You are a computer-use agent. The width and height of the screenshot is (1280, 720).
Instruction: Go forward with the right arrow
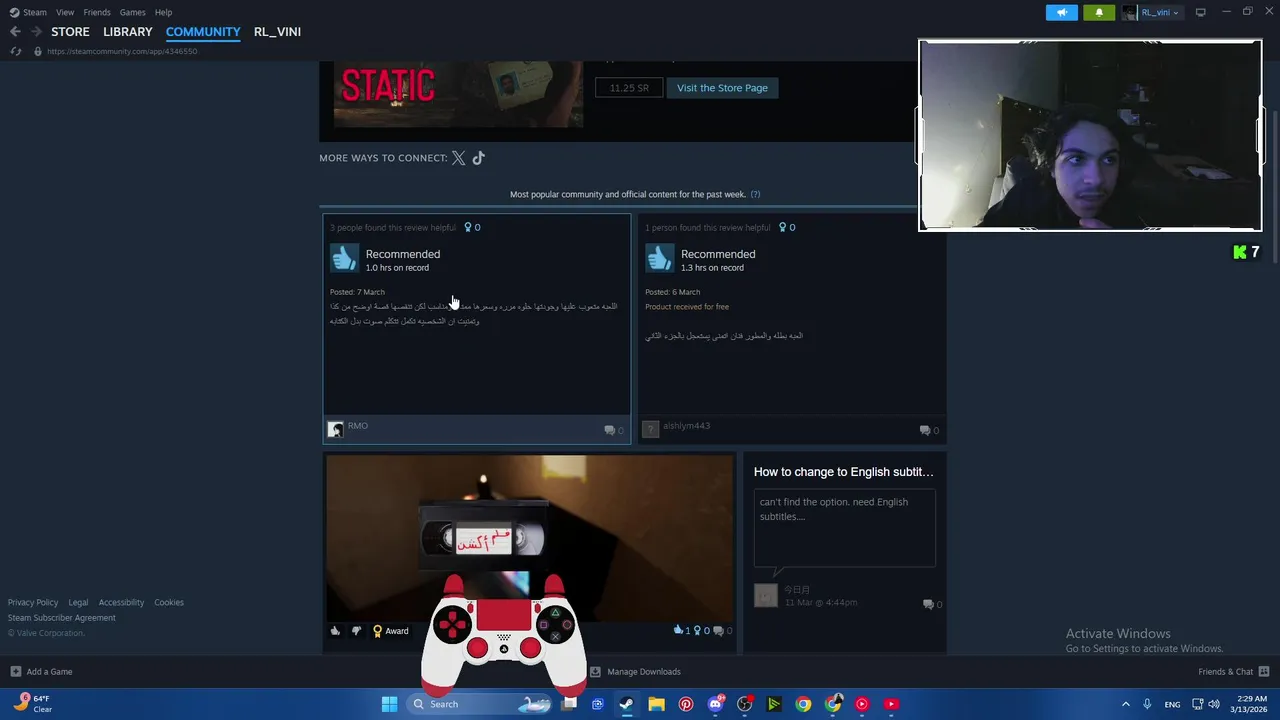[x=37, y=32]
